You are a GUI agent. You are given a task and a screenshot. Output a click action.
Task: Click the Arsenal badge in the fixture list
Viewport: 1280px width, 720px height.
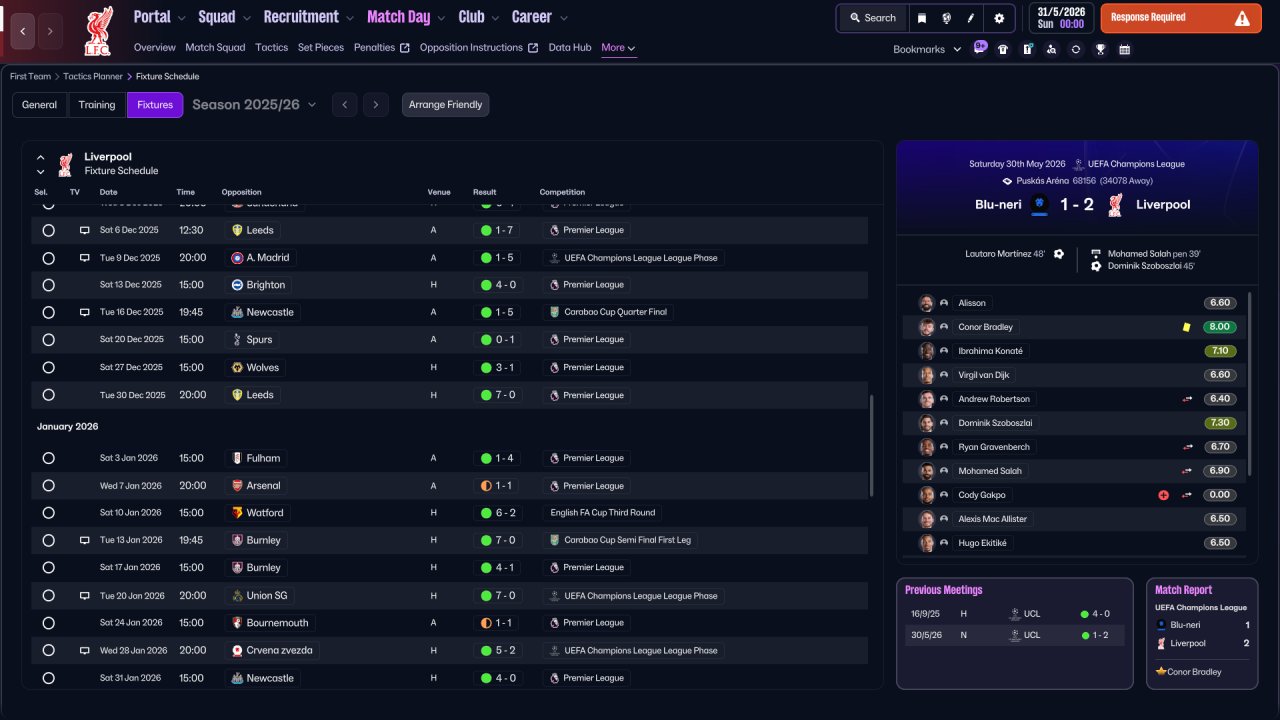click(x=237, y=486)
